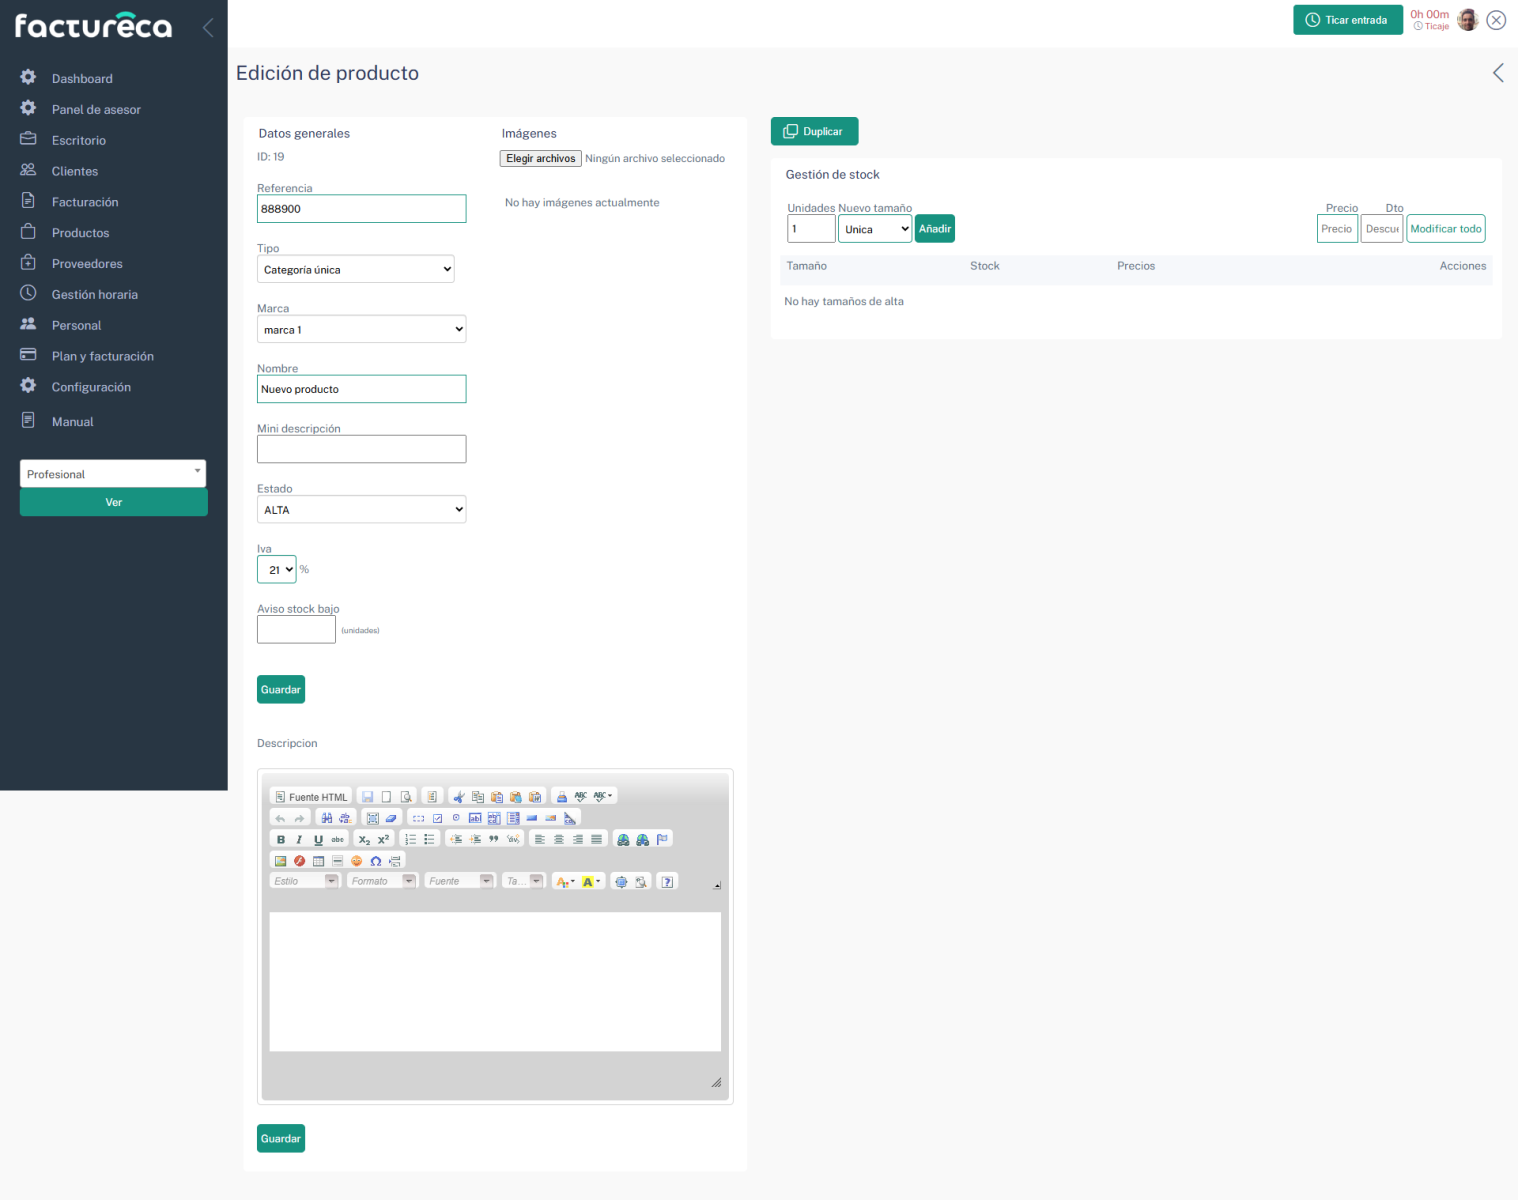1518x1200 pixels.
Task: Click the cut scissors icon
Action: [x=459, y=797]
